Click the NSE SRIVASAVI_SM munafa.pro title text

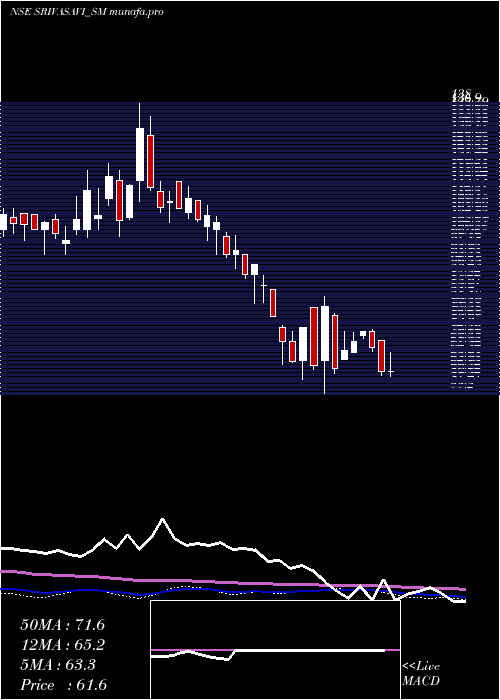87,12
